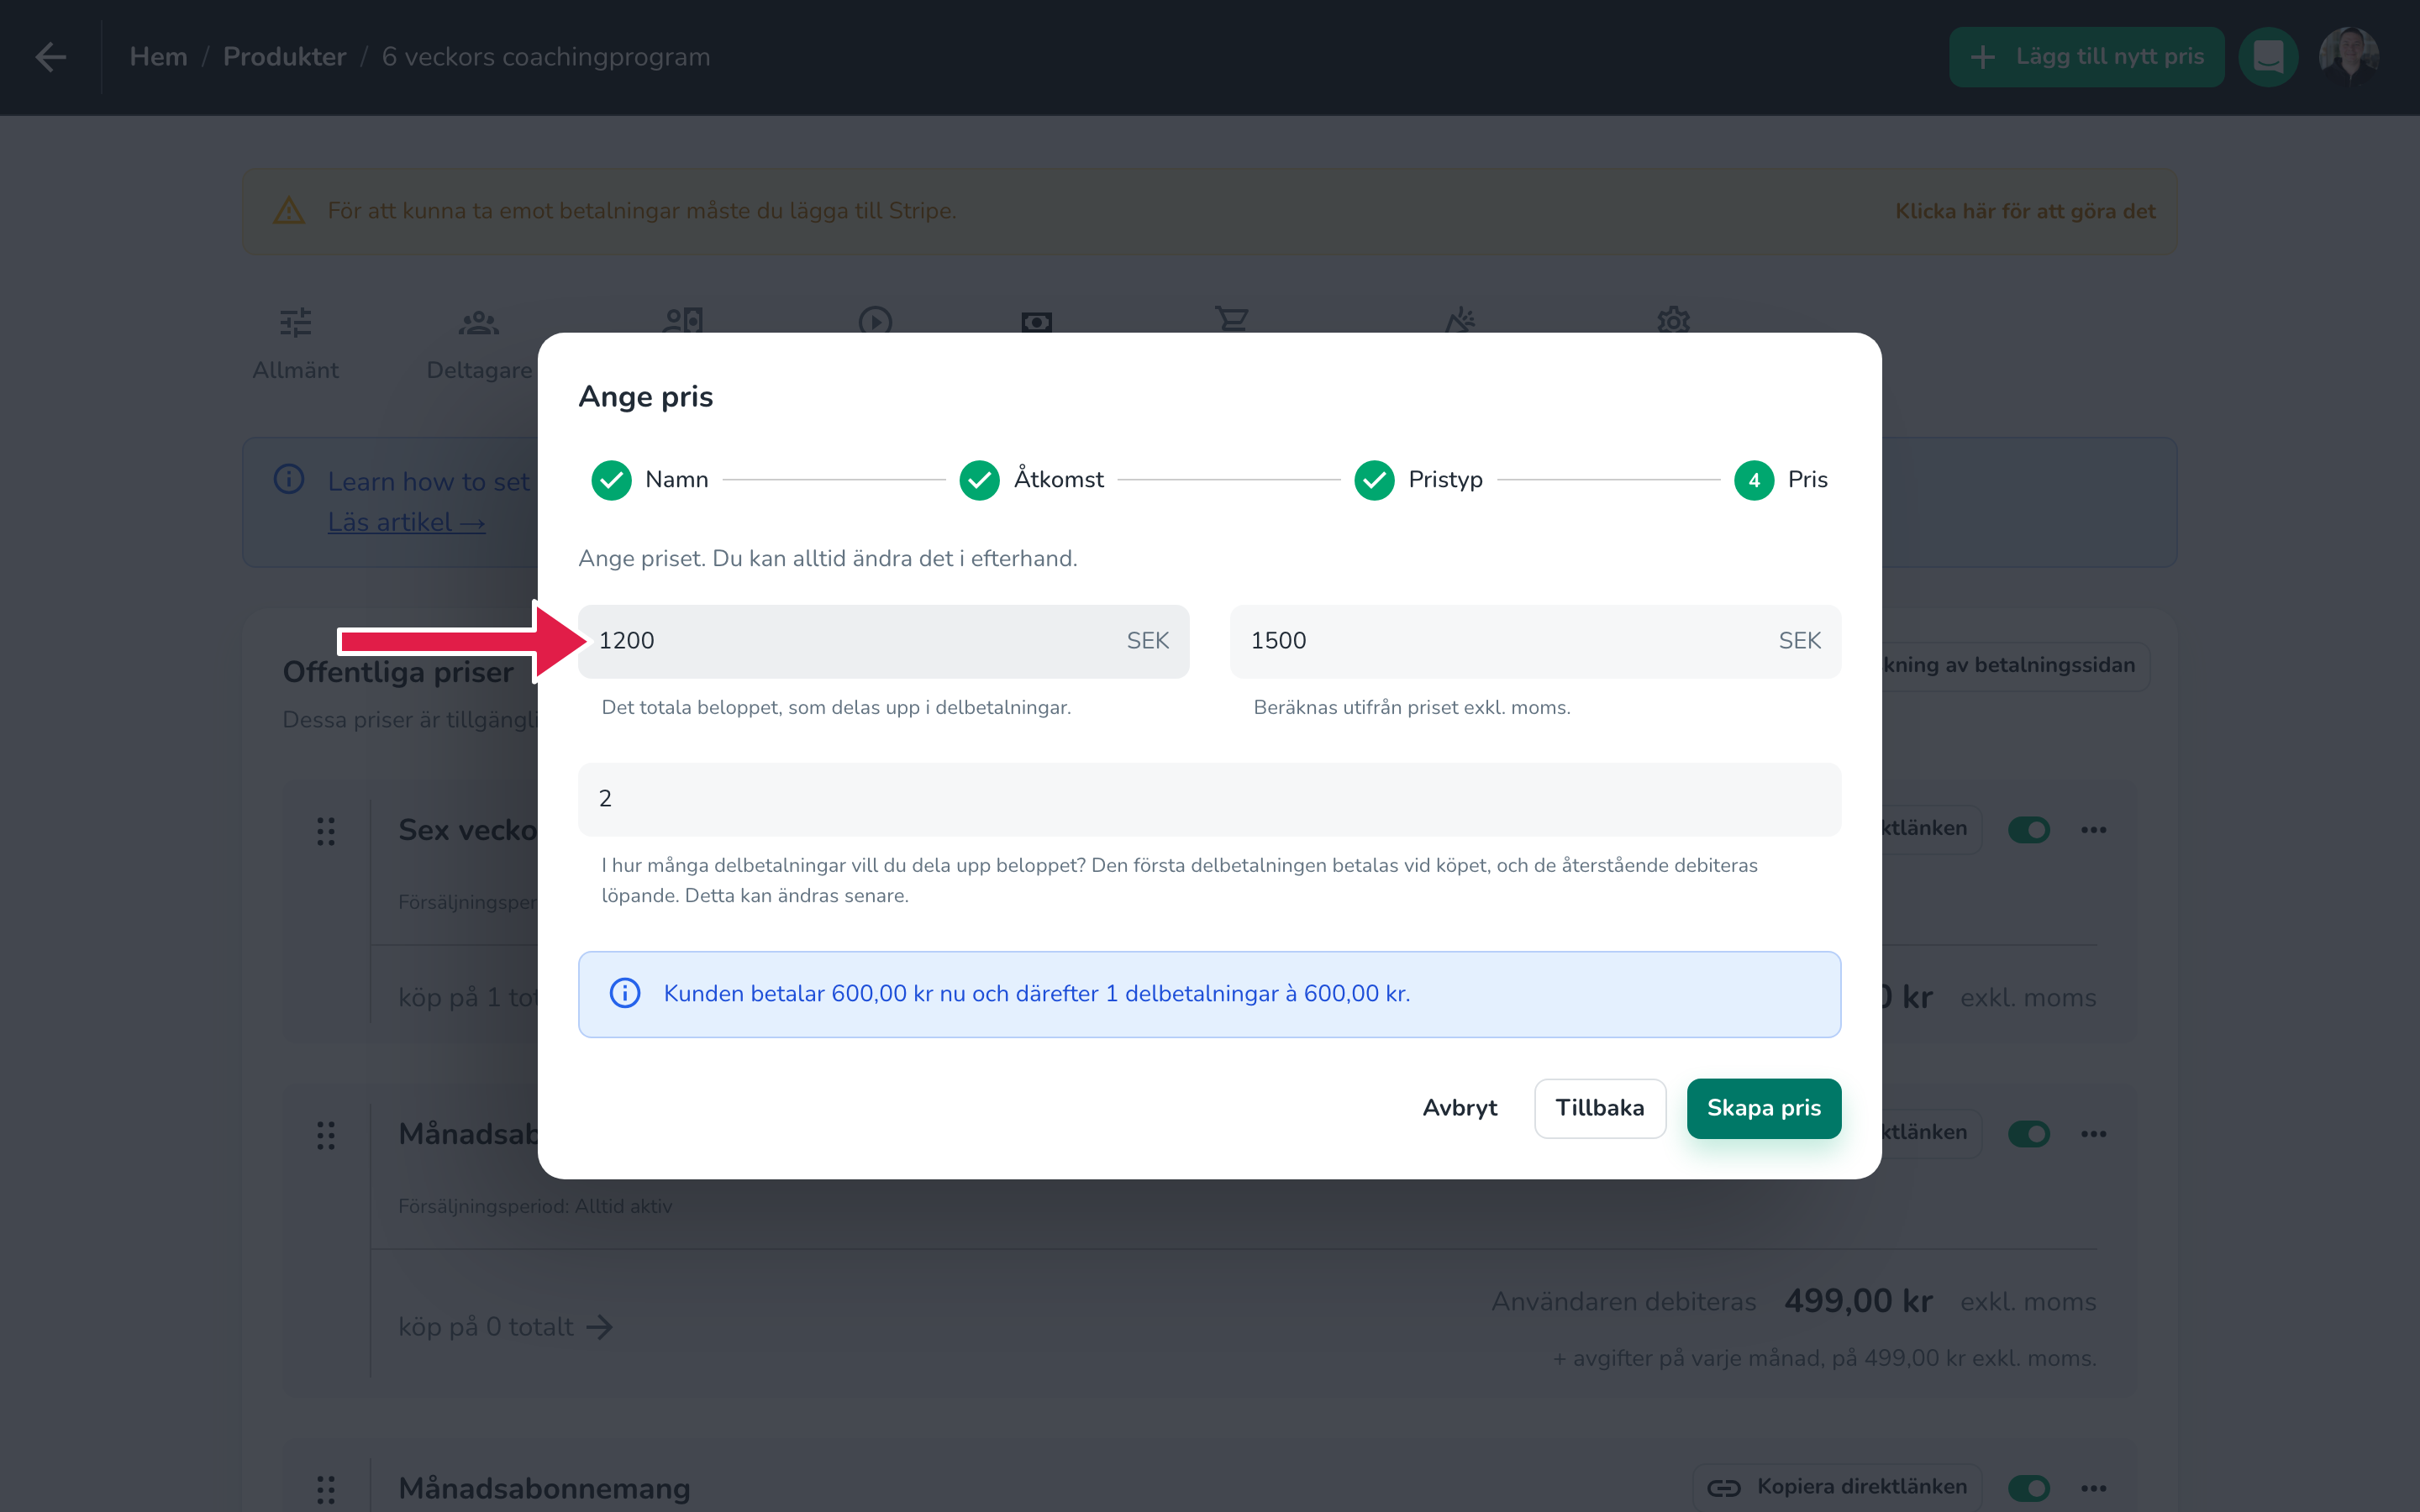2420x1512 pixels.
Task: Click the play-circle tab icon
Action: [875, 320]
